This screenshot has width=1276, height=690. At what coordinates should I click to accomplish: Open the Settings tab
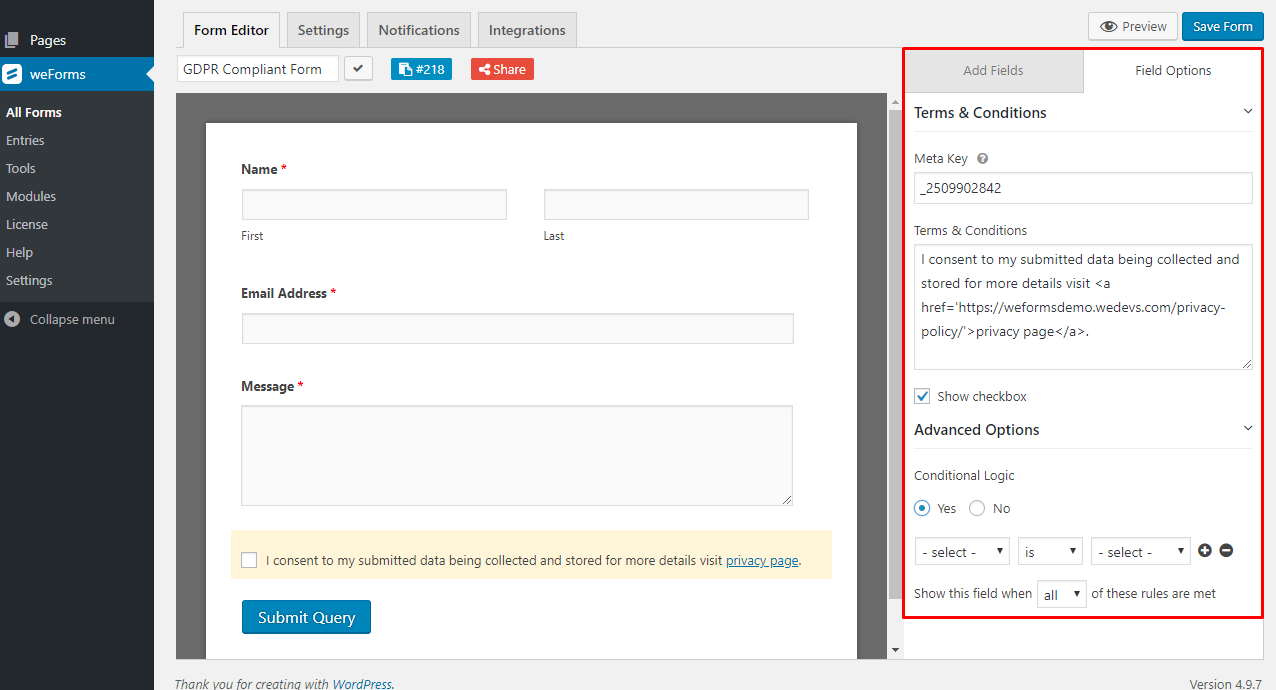[x=323, y=30]
